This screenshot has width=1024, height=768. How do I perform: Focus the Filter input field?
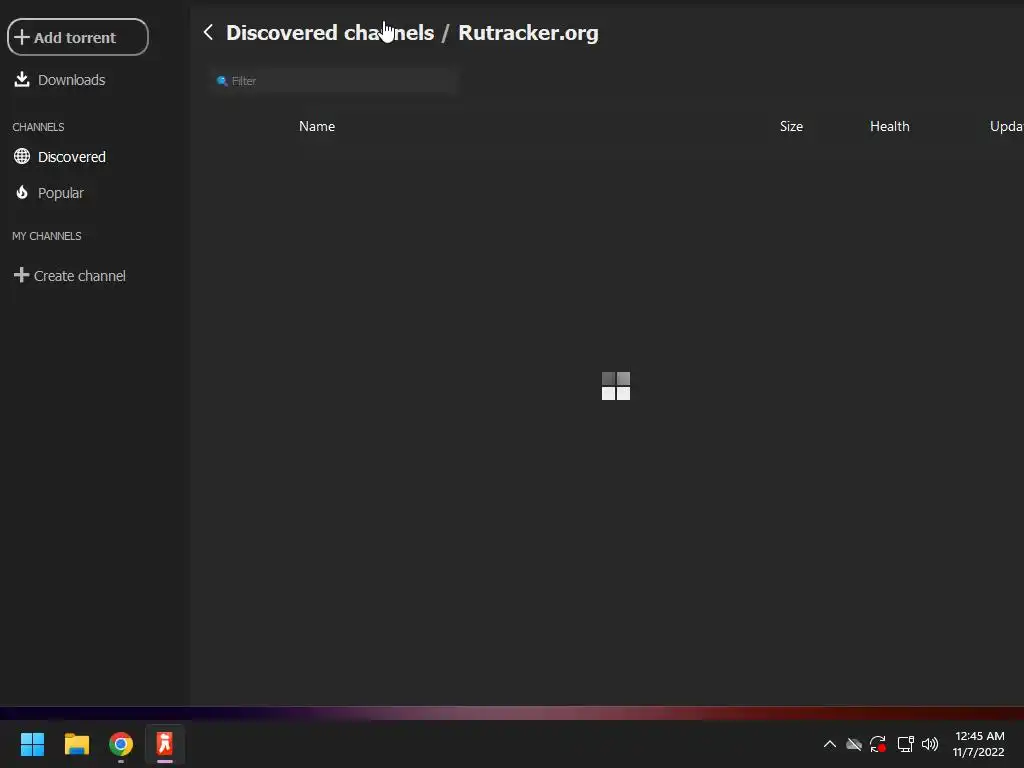[x=333, y=81]
